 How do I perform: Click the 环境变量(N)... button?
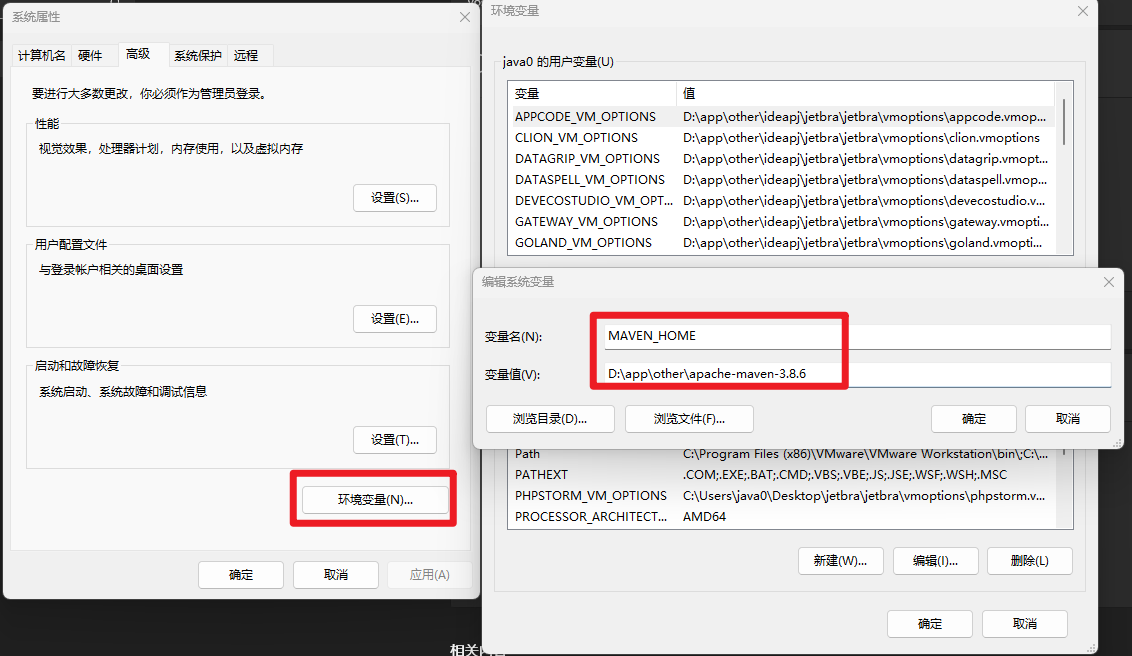pyautogui.click(x=375, y=500)
